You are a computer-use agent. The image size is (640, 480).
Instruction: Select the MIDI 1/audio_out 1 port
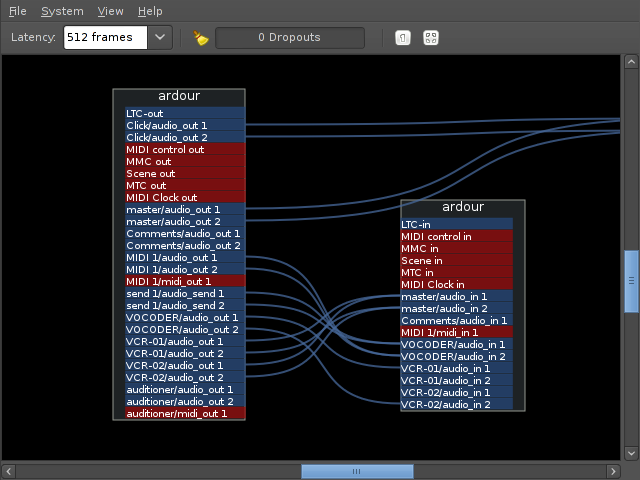coord(185,258)
